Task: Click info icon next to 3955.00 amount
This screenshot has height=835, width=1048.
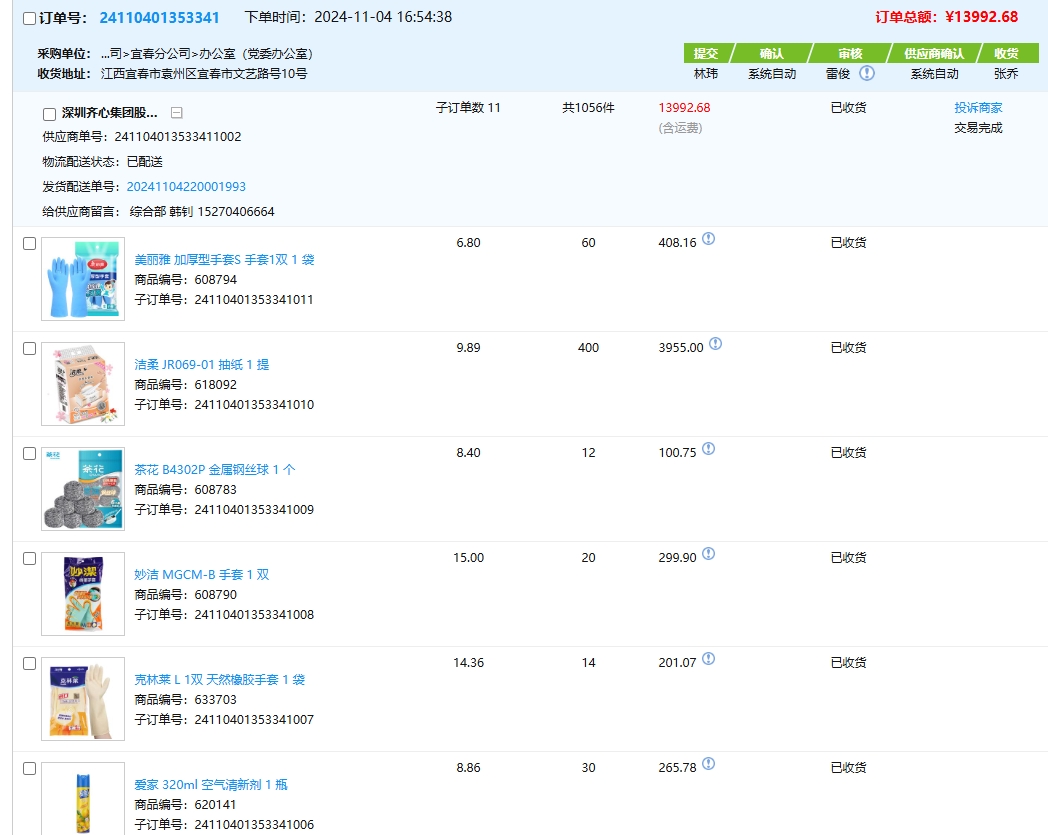Action: (x=715, y=344)
